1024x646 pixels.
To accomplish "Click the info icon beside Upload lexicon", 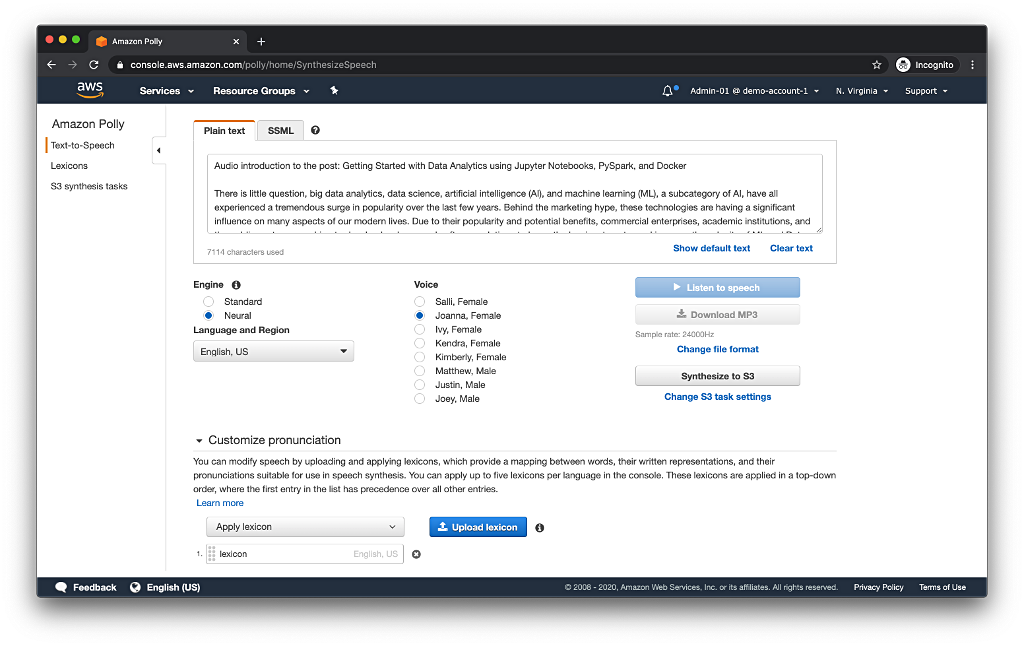I will point(539,527).
